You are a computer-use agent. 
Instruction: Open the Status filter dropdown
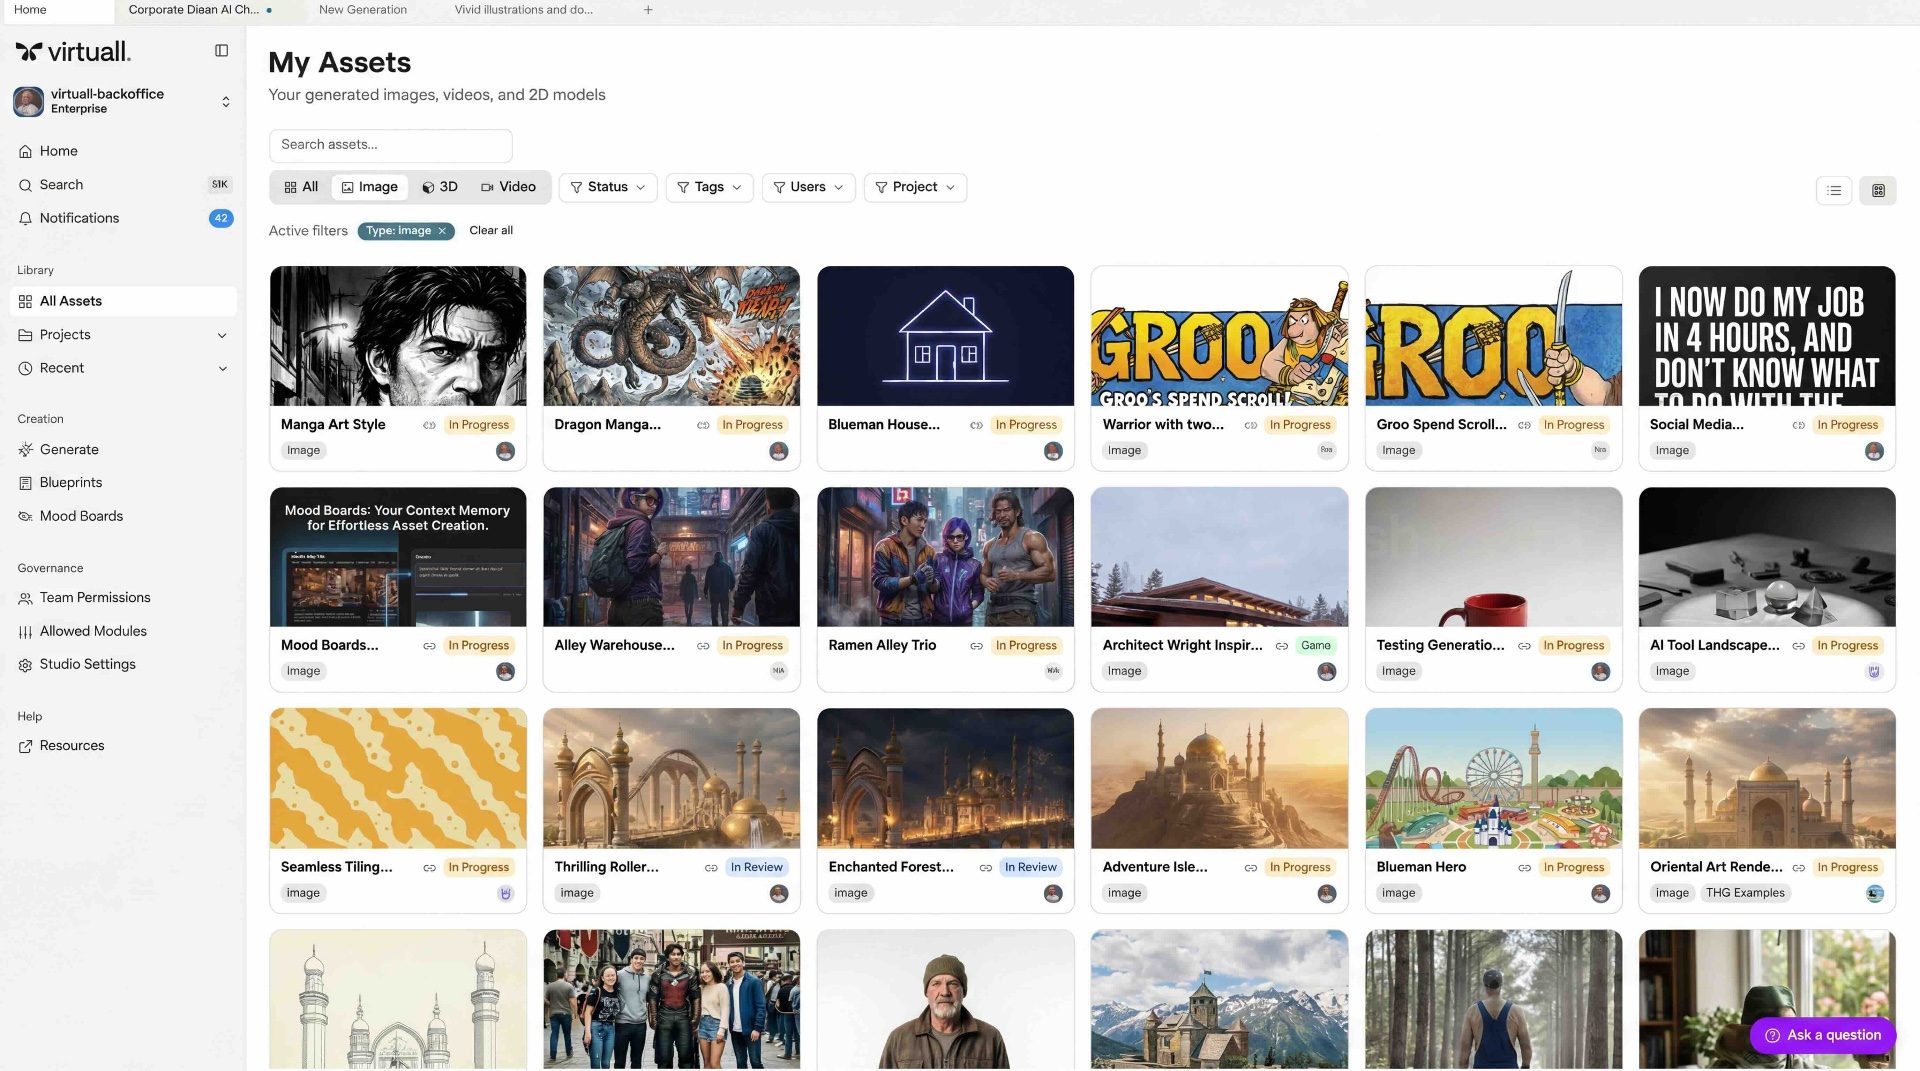608,187
